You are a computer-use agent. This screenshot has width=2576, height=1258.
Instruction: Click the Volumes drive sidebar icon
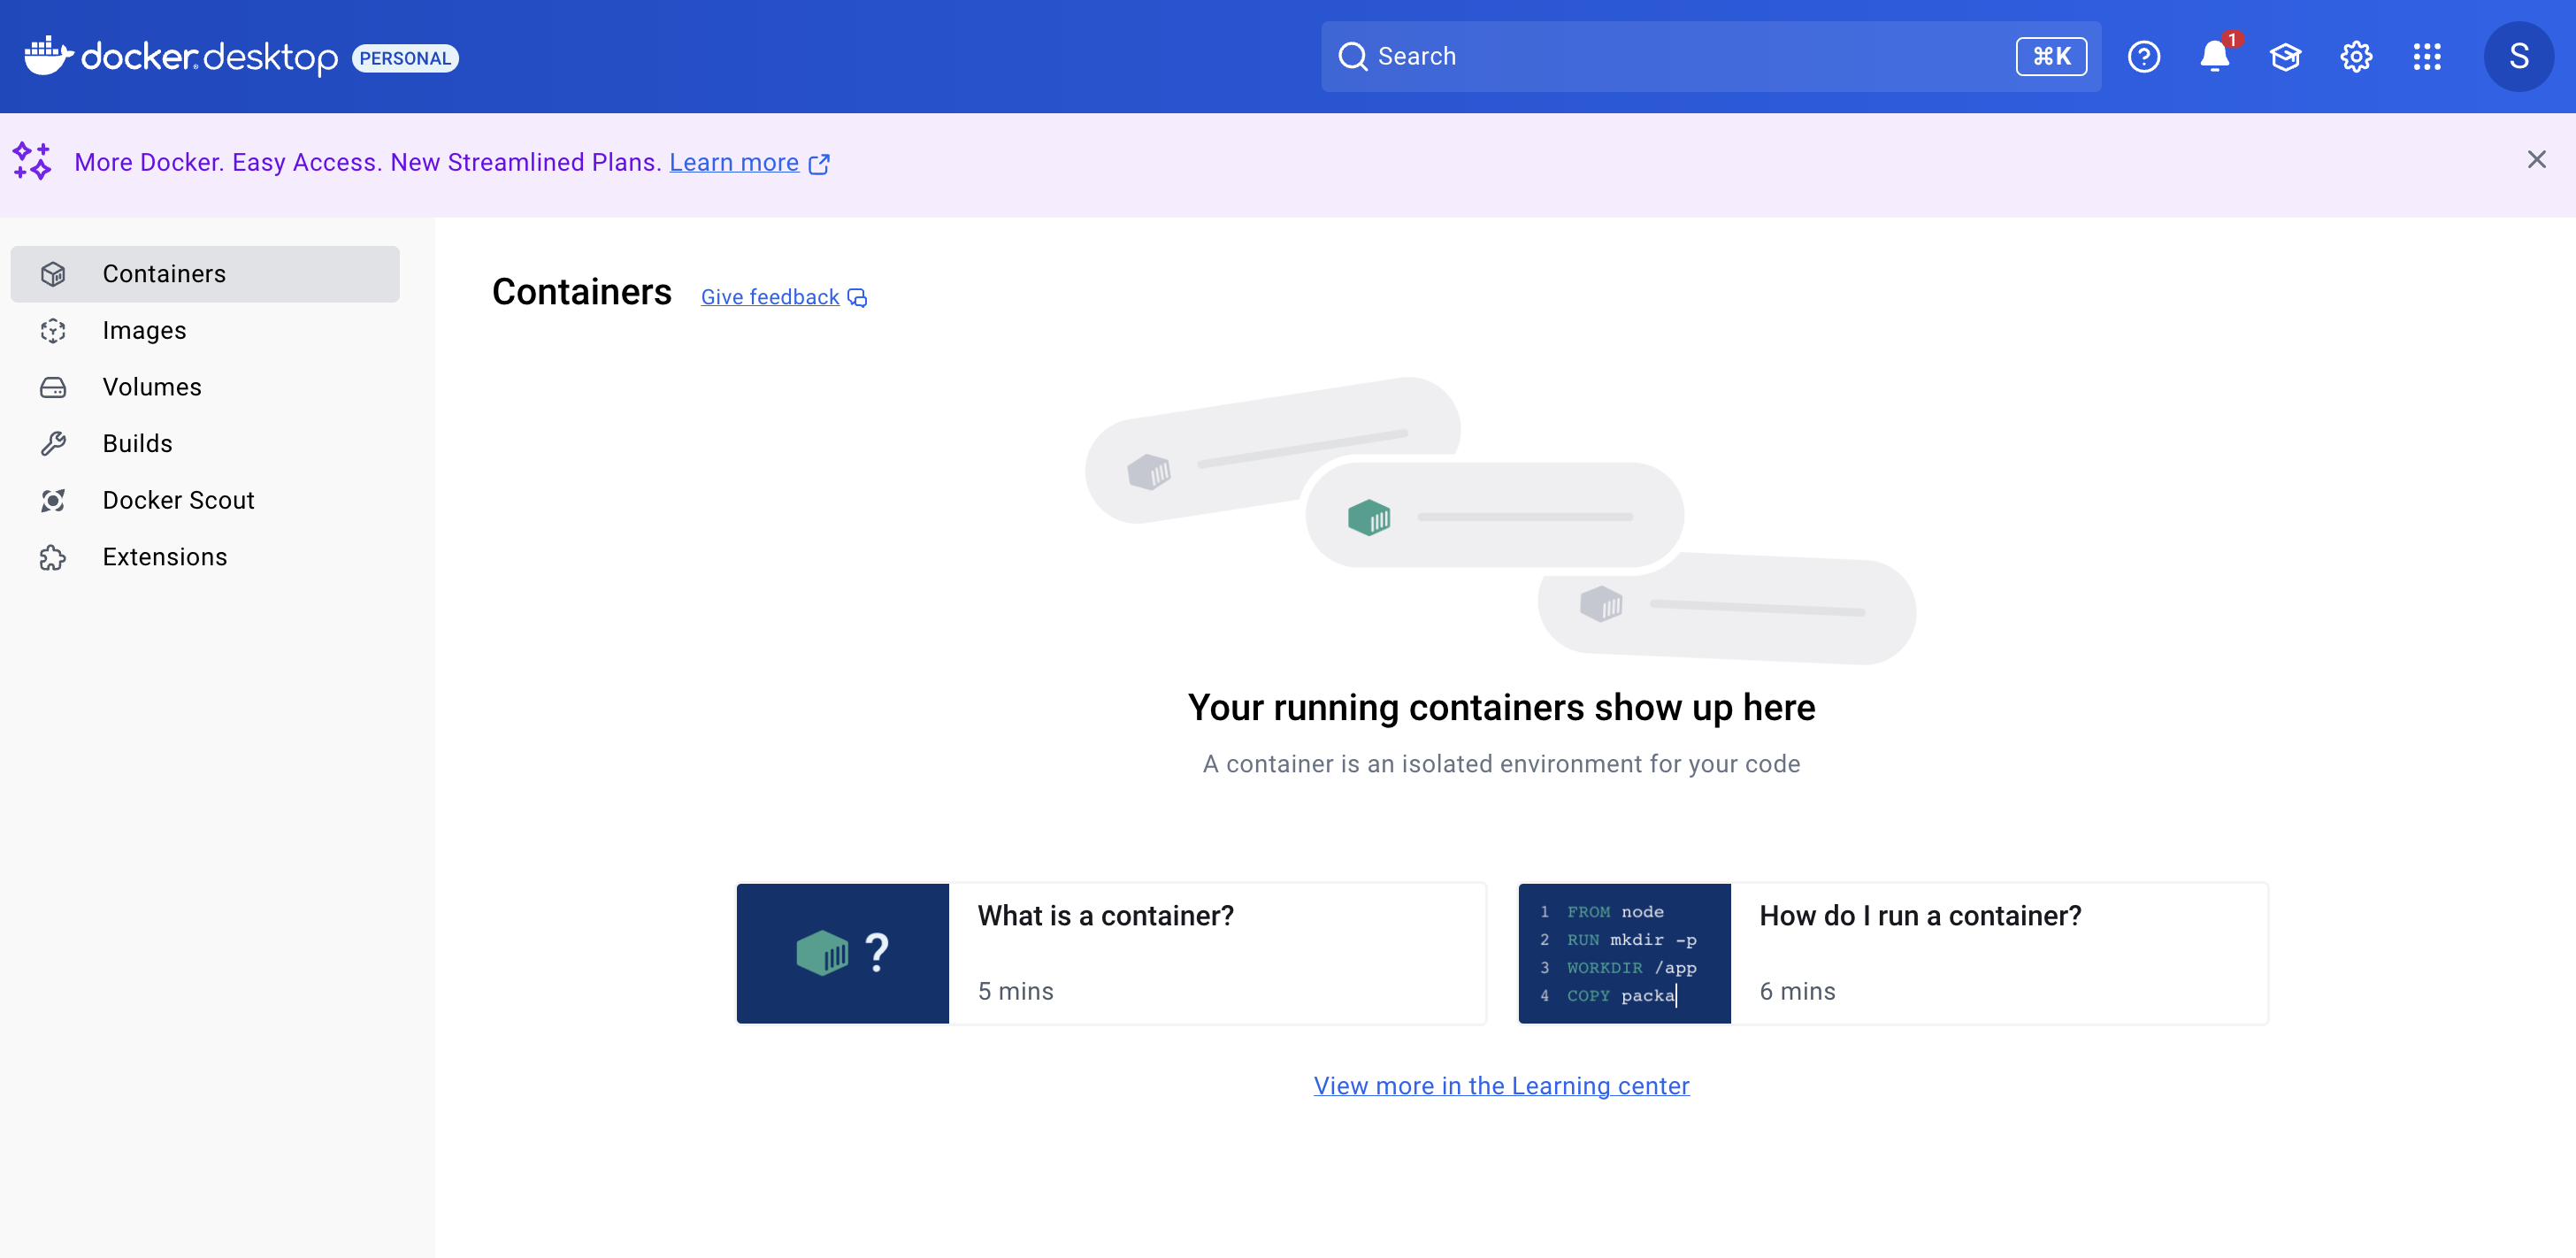[53, 387]
